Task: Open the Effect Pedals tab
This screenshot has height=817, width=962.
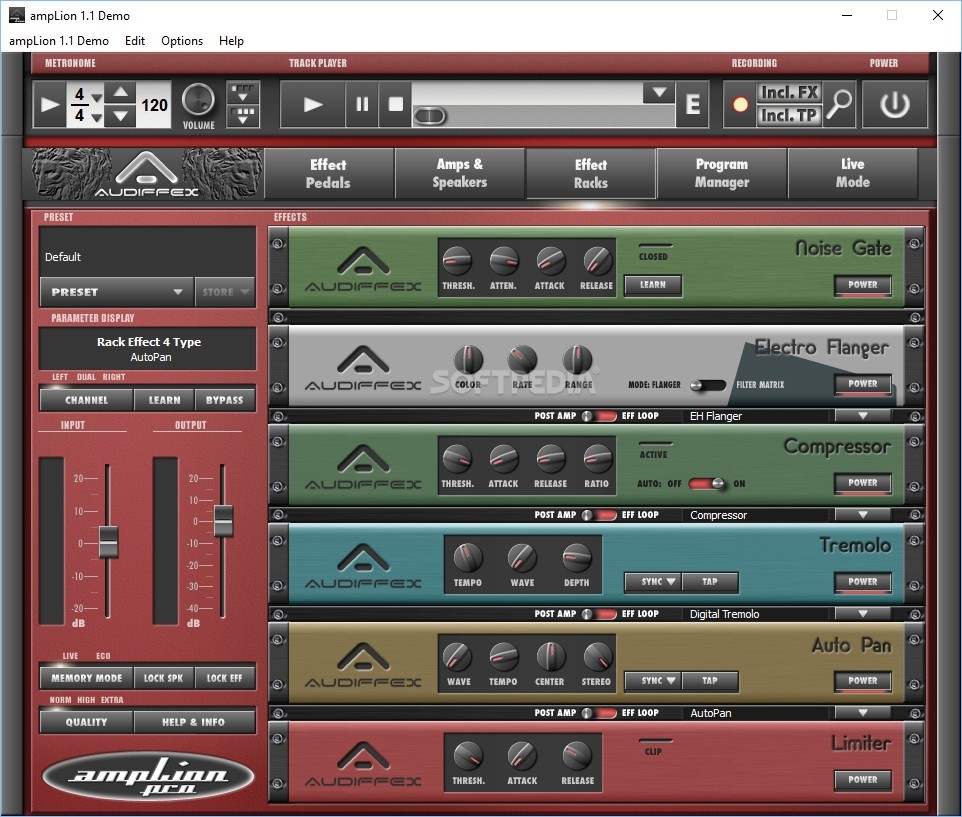Action: [328, 174]
